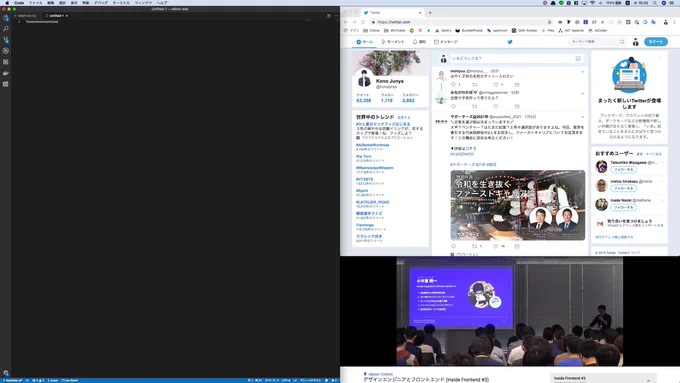
Task: Open the Flamengo trend
Action: (365, 225)
